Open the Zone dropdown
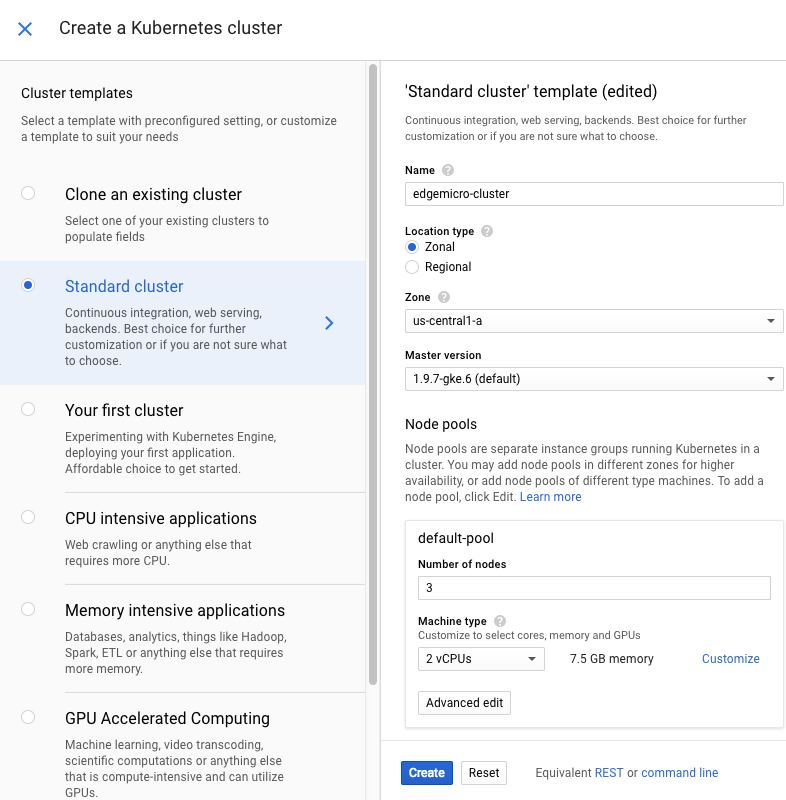This screenshot has width=786, height=800. [594, 321]
